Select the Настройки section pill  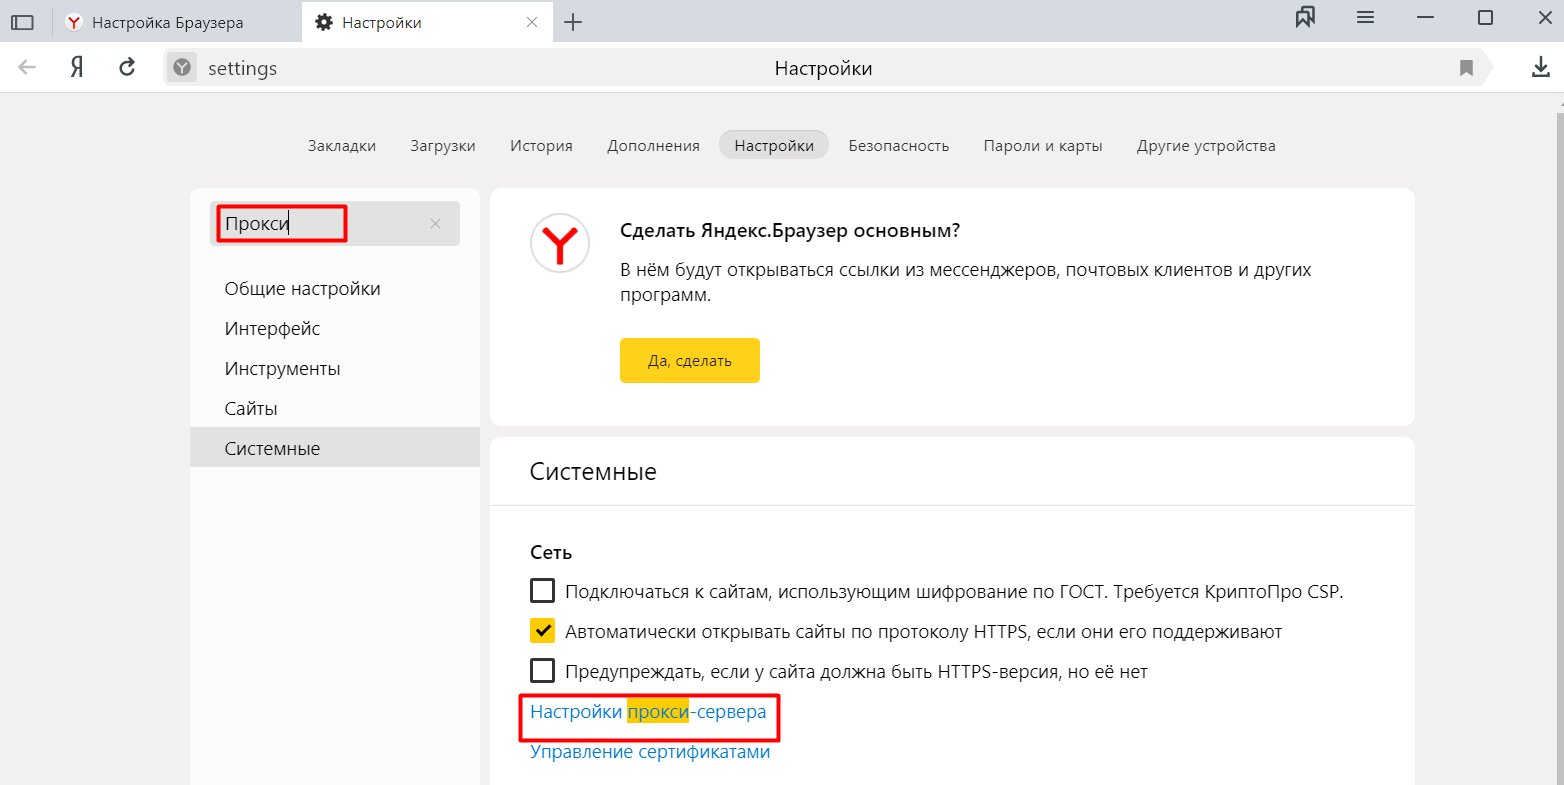(x=774, y=145)
